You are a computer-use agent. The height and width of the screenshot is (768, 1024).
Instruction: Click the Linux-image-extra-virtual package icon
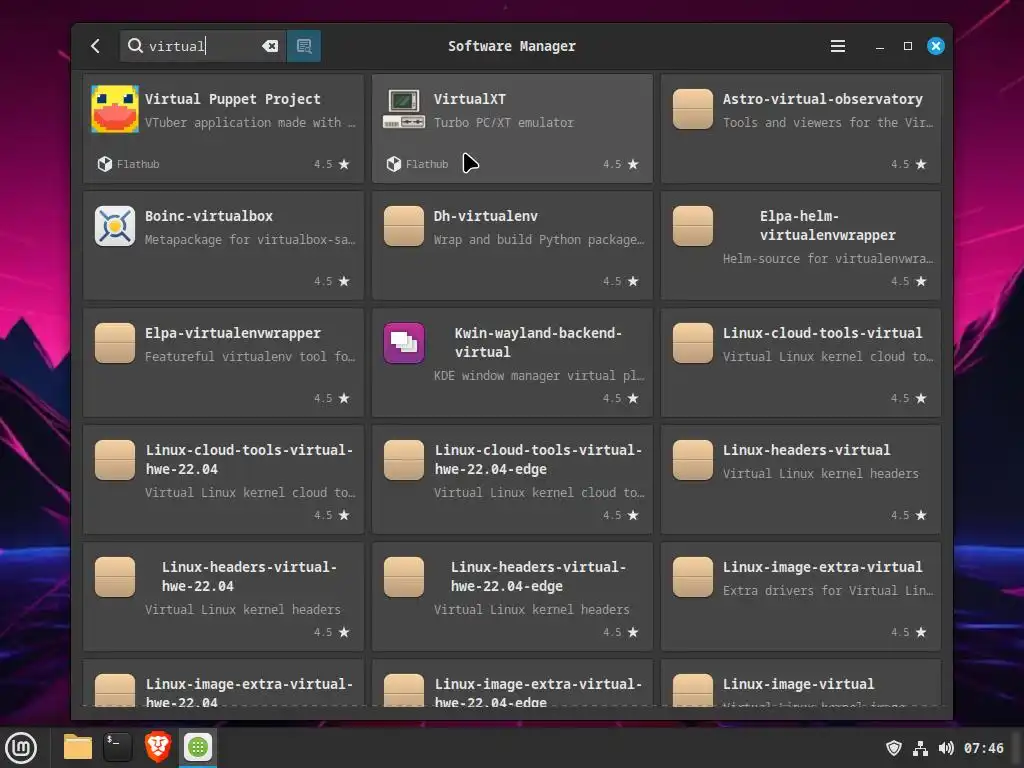pyautogui.click(x=692, y=577)
